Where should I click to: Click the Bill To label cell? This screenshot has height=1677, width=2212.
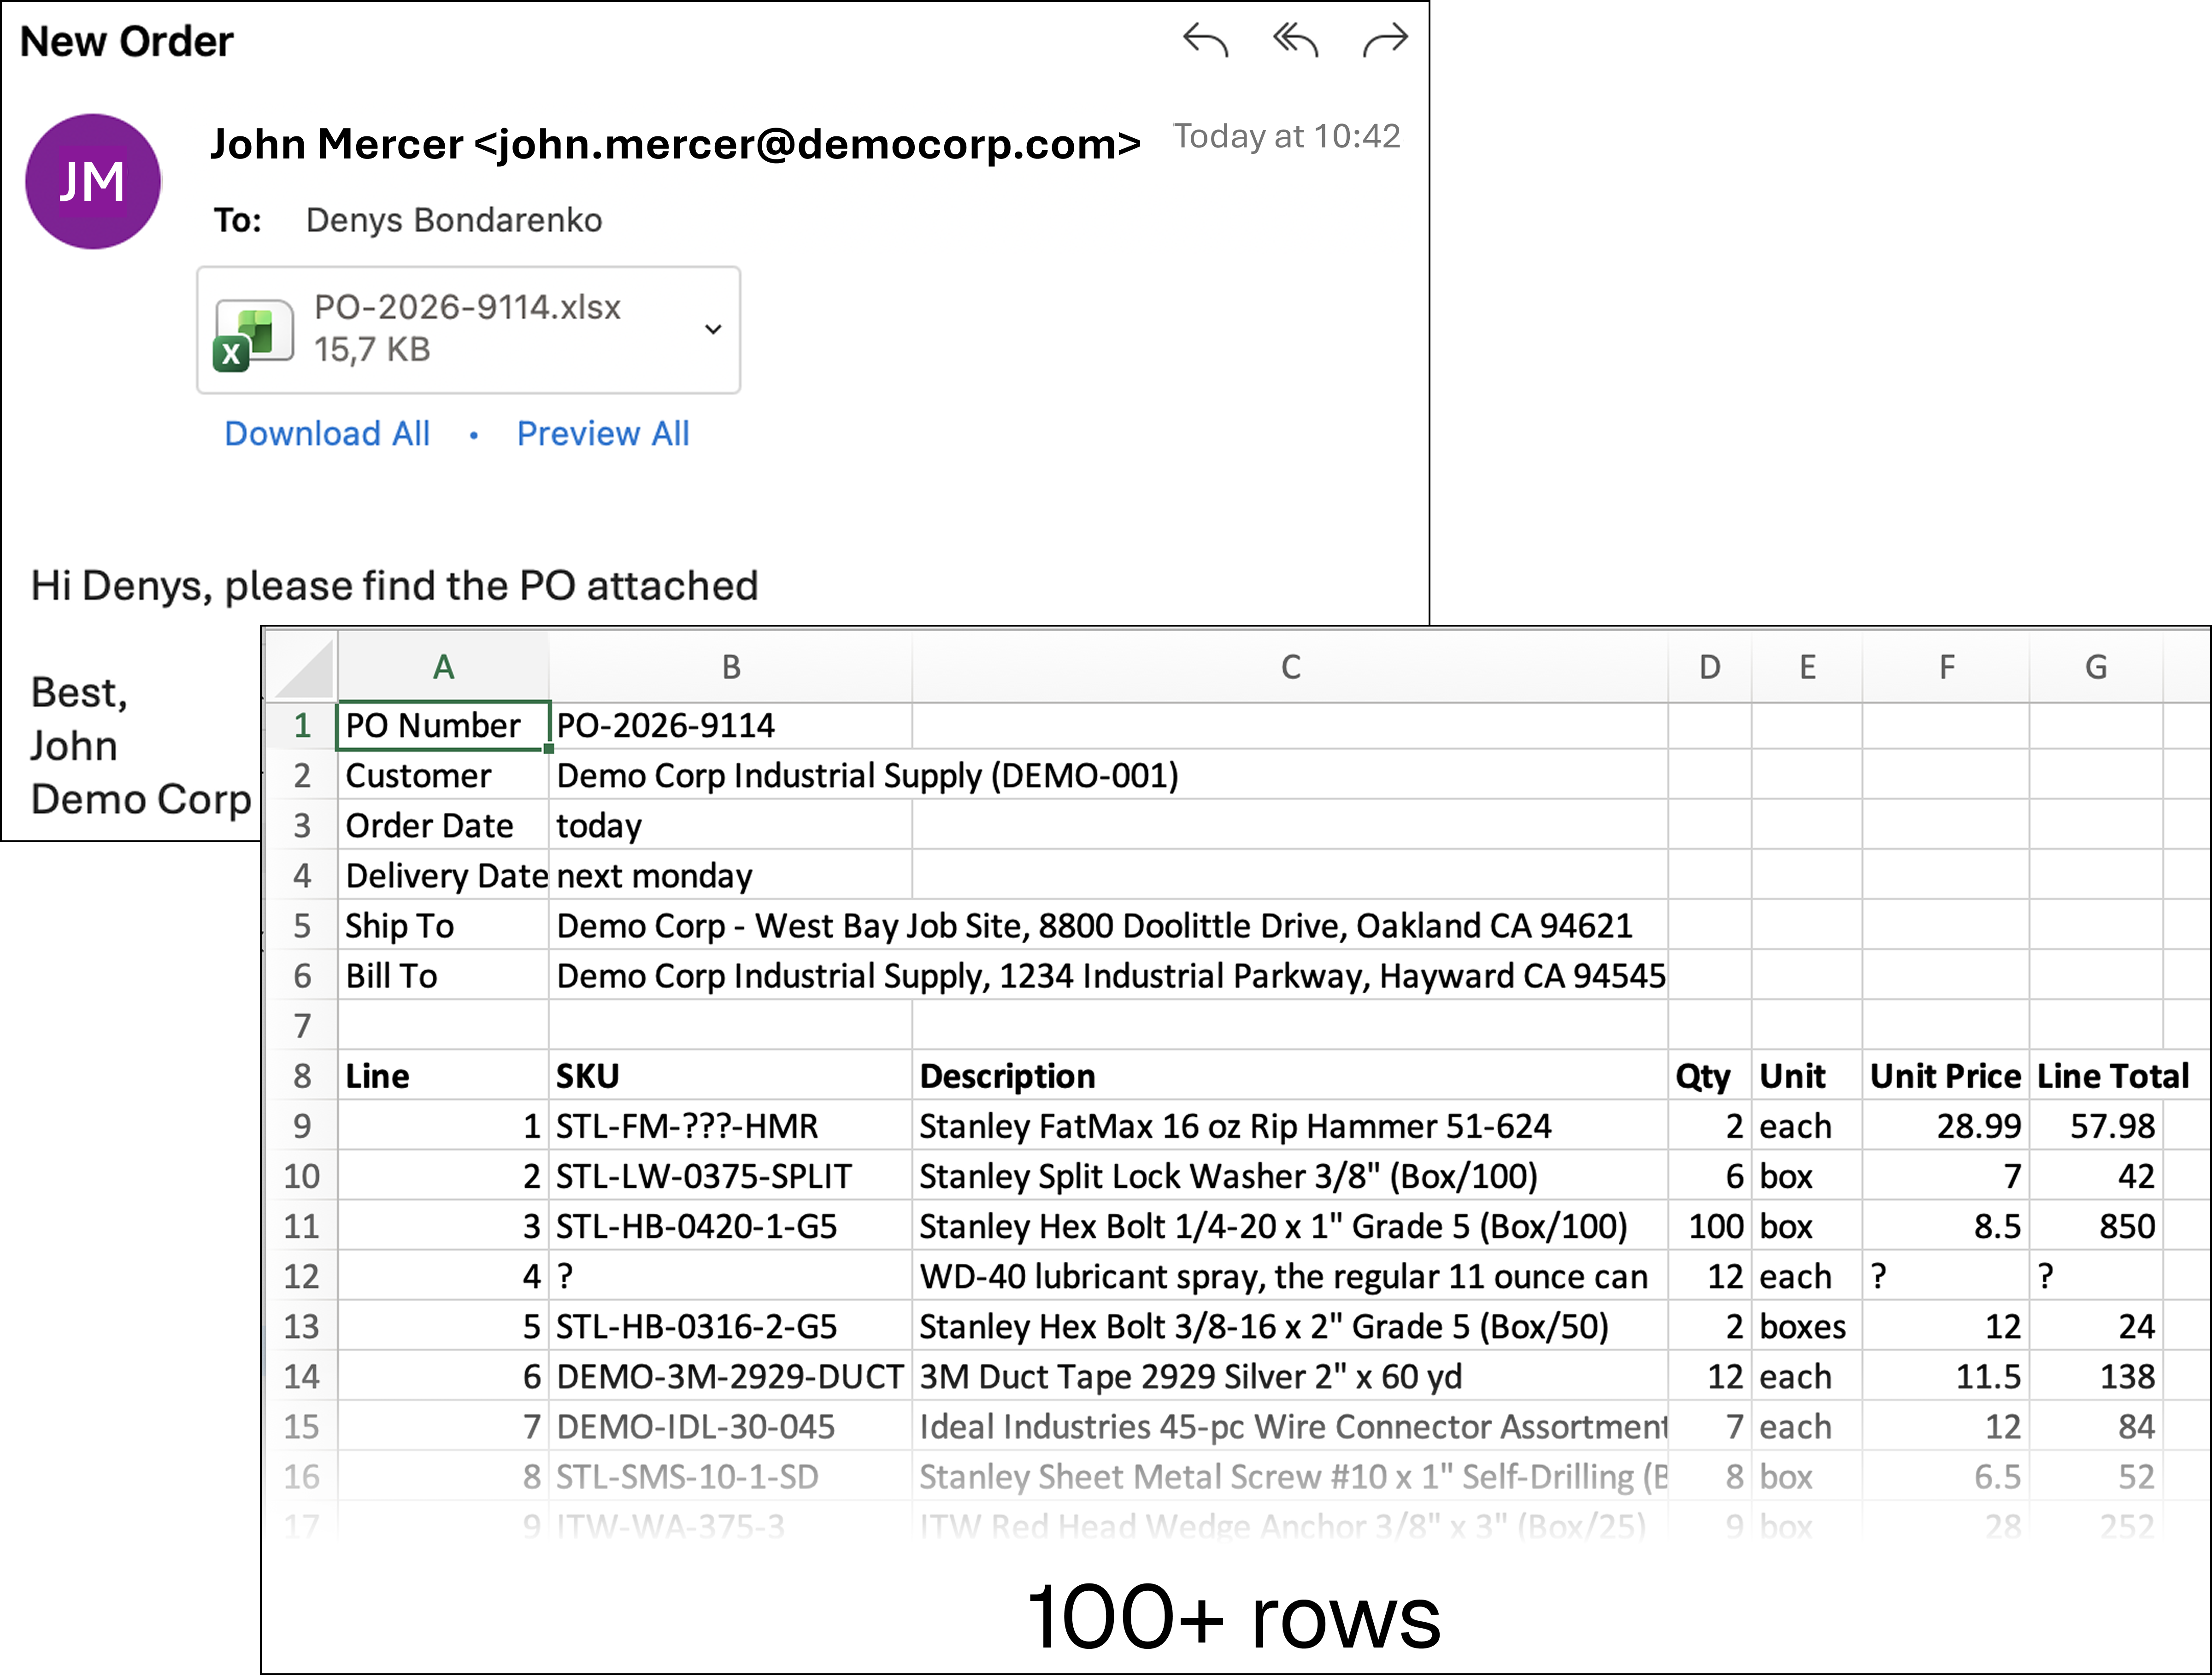pyautogui.click(x=443, y=975)
